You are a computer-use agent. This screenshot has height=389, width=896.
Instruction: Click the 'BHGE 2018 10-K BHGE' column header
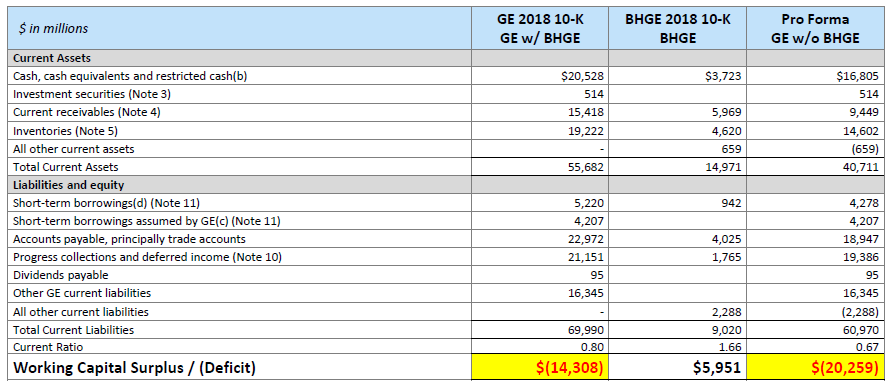coord(677,28)
